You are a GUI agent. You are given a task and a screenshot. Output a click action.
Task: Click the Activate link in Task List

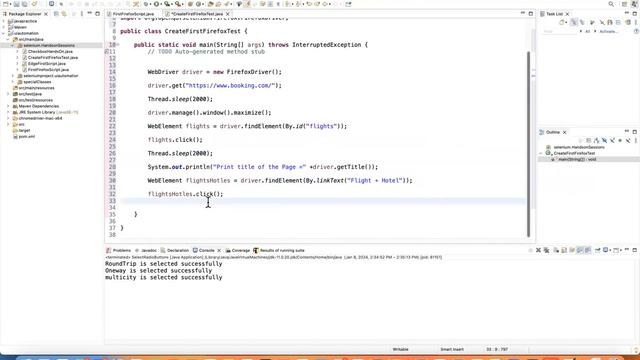pos(608,31)
